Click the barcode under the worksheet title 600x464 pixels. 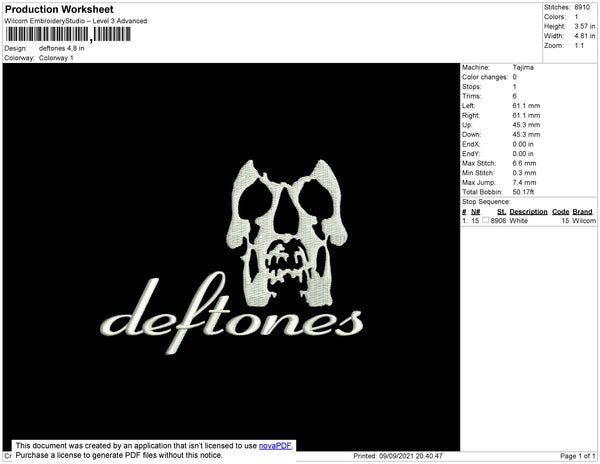(68, 34)
